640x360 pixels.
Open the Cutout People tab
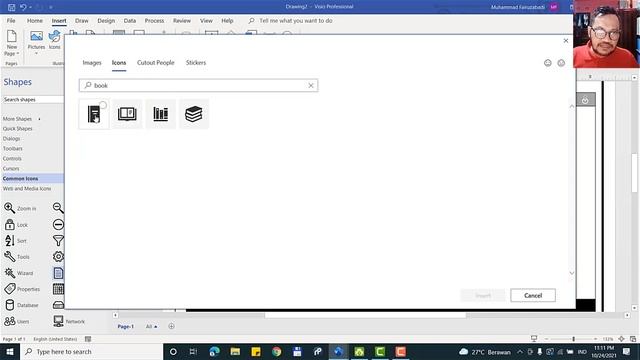(x=156, y=62)
